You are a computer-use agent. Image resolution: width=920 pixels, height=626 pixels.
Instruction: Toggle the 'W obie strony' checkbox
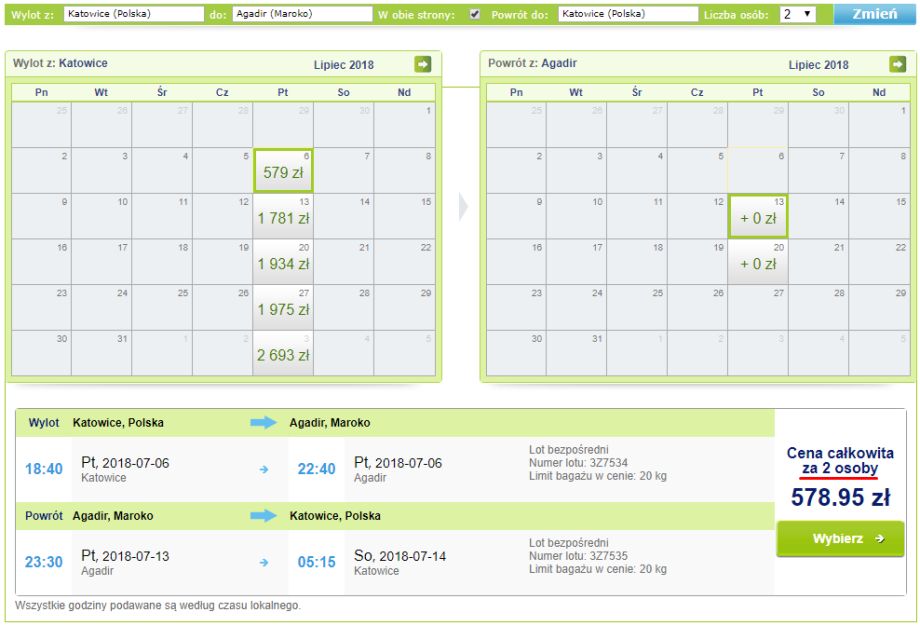pyautogui.click(x=475, y=15)
